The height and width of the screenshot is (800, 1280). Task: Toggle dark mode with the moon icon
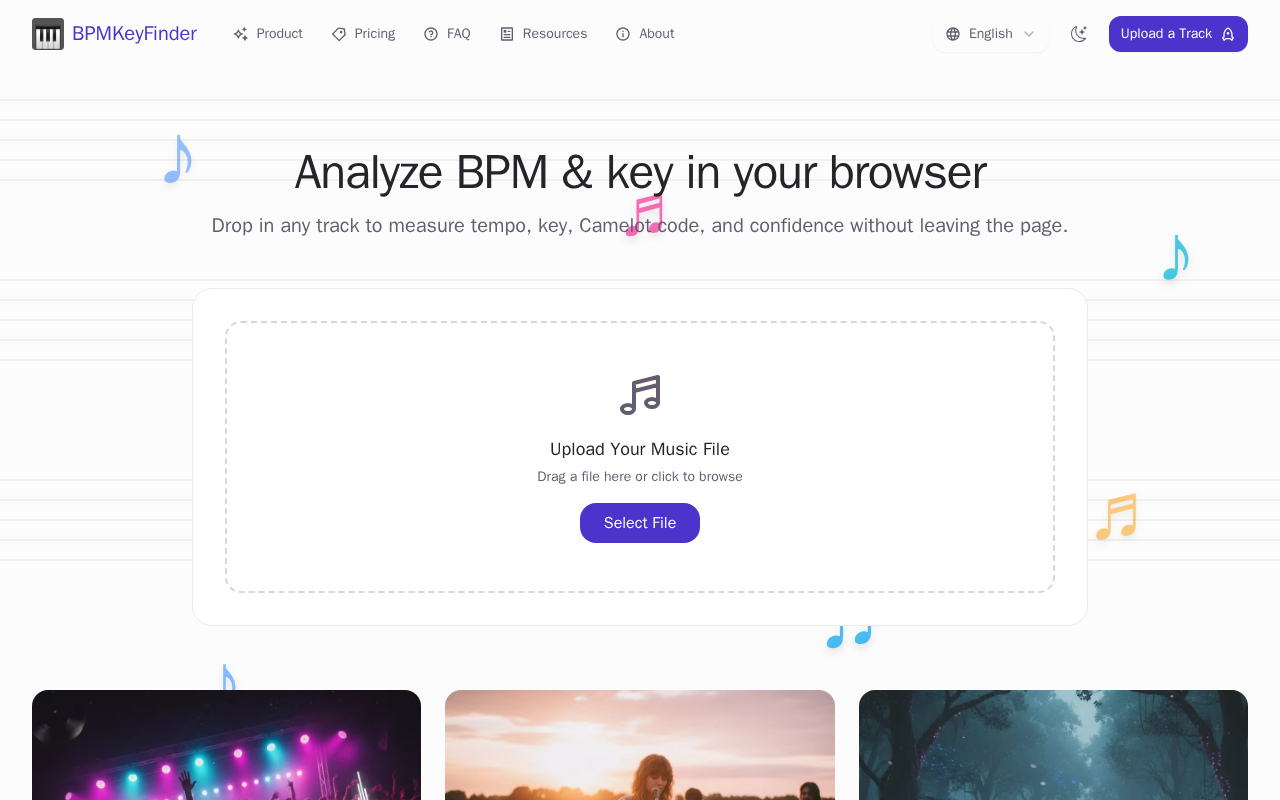pos(1079,34)
